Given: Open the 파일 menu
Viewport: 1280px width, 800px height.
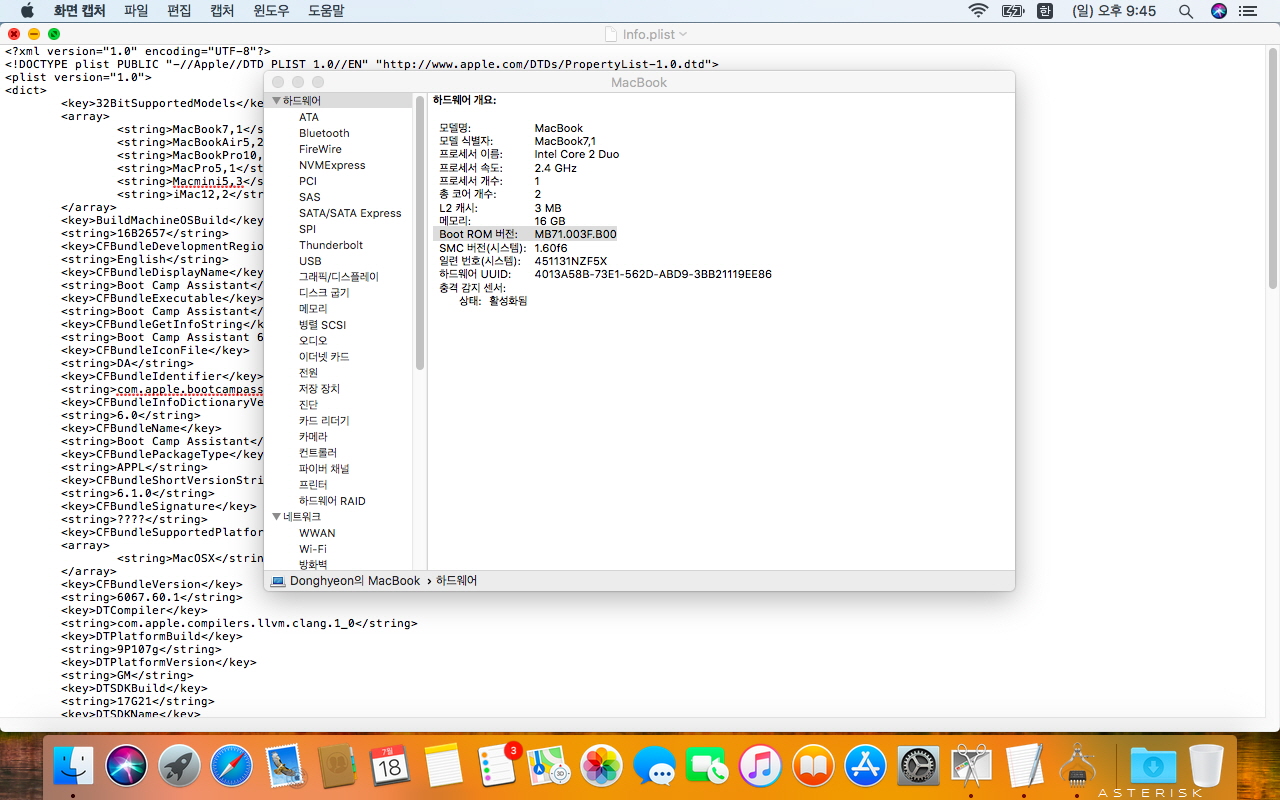Looking at the screenshot, I should [x=136, y=11].
